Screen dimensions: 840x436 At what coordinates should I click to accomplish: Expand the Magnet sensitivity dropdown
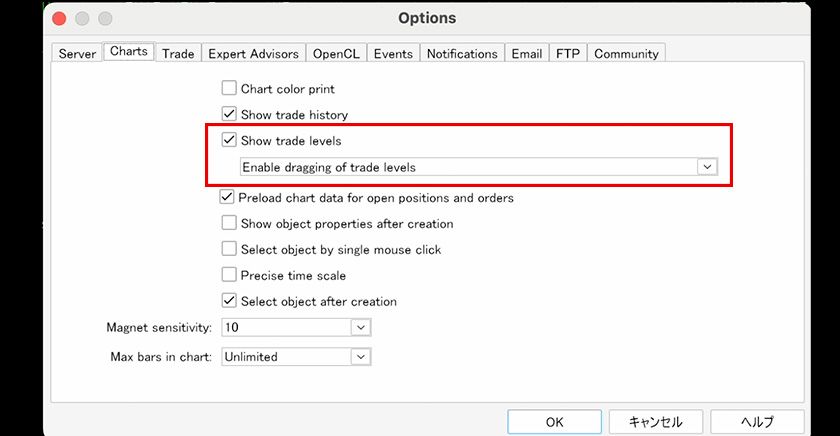pyautogui.click(x=361, y=327)
